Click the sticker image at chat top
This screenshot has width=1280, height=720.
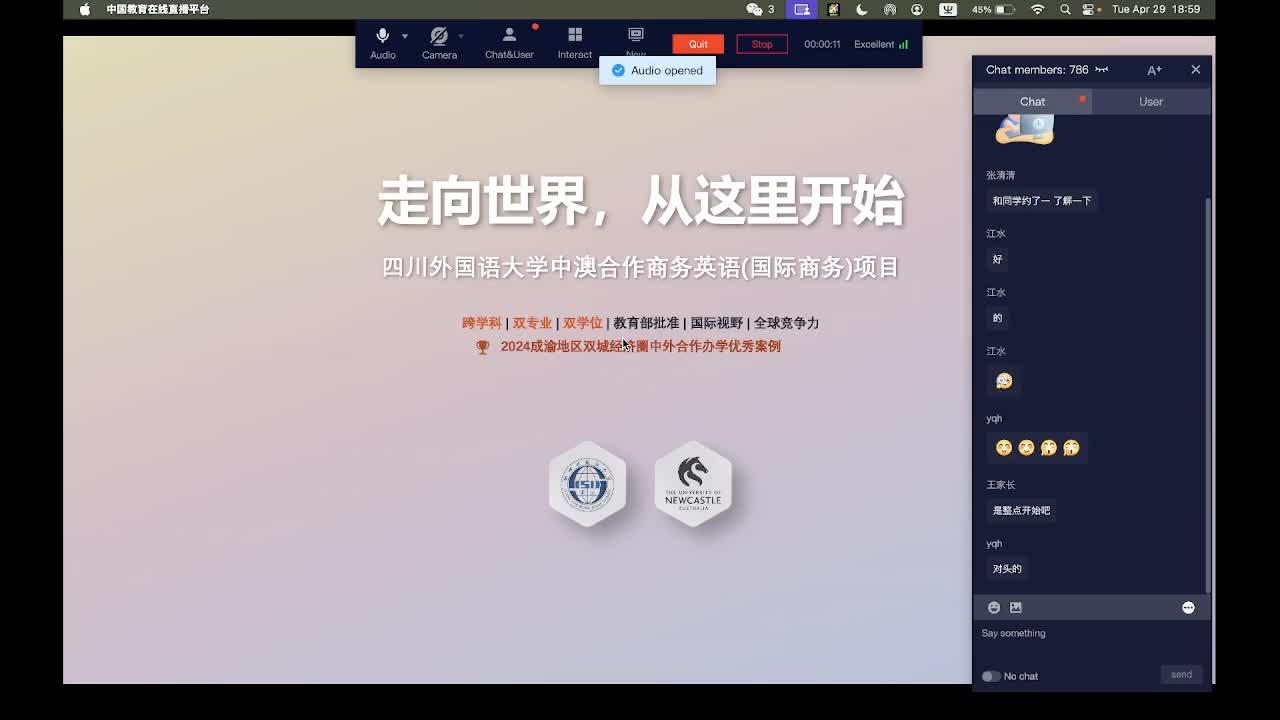[x=1025, y=129]
